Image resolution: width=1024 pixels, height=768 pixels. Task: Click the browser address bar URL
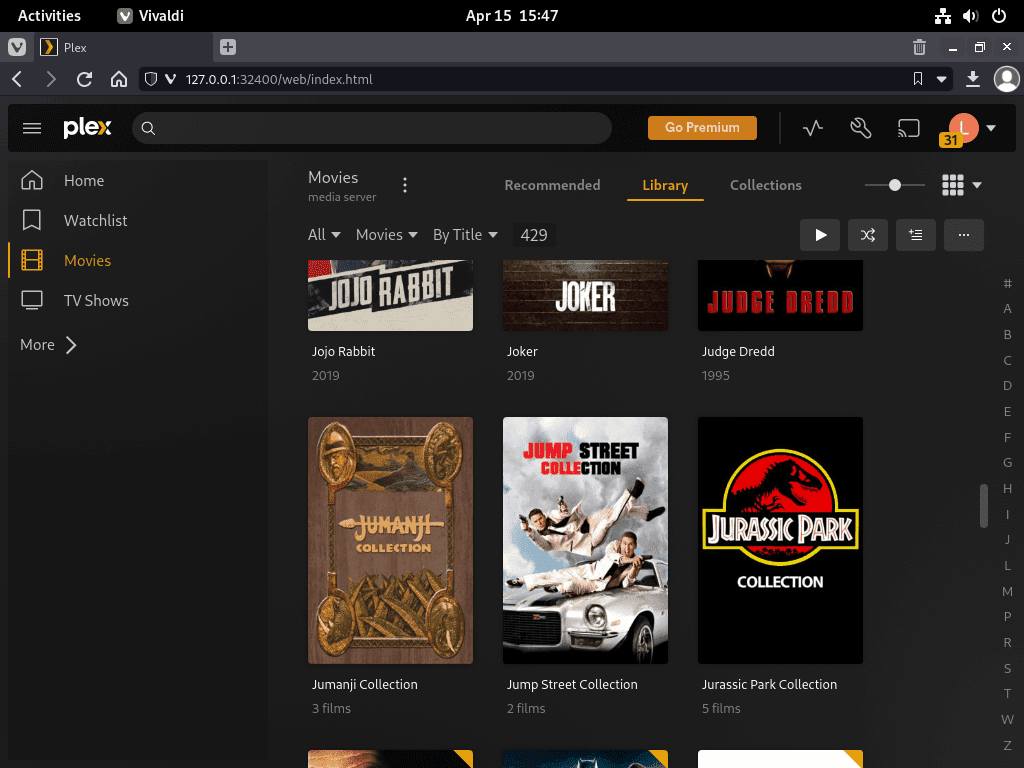(x=279, y=79)
